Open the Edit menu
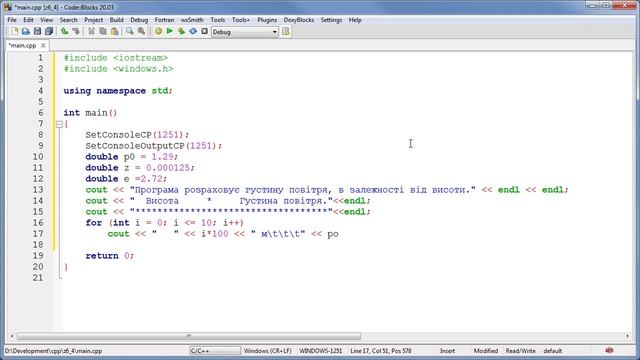 pos(28,20)
